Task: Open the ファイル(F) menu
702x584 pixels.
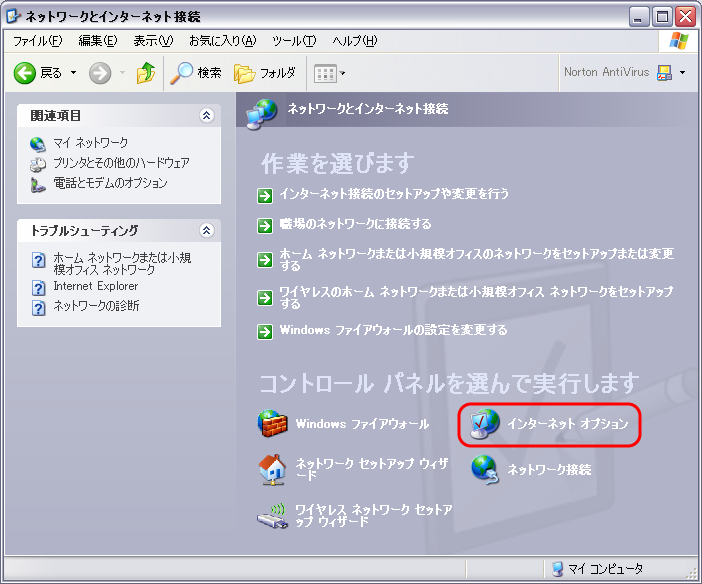Action: [38, 41]
